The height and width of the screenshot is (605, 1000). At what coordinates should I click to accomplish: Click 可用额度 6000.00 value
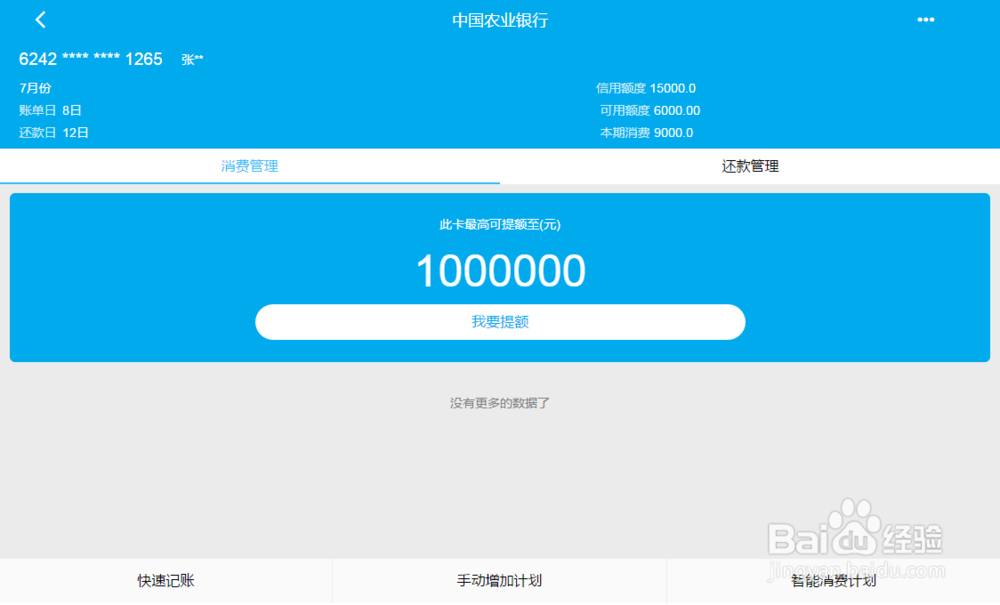tap(649, 110)
